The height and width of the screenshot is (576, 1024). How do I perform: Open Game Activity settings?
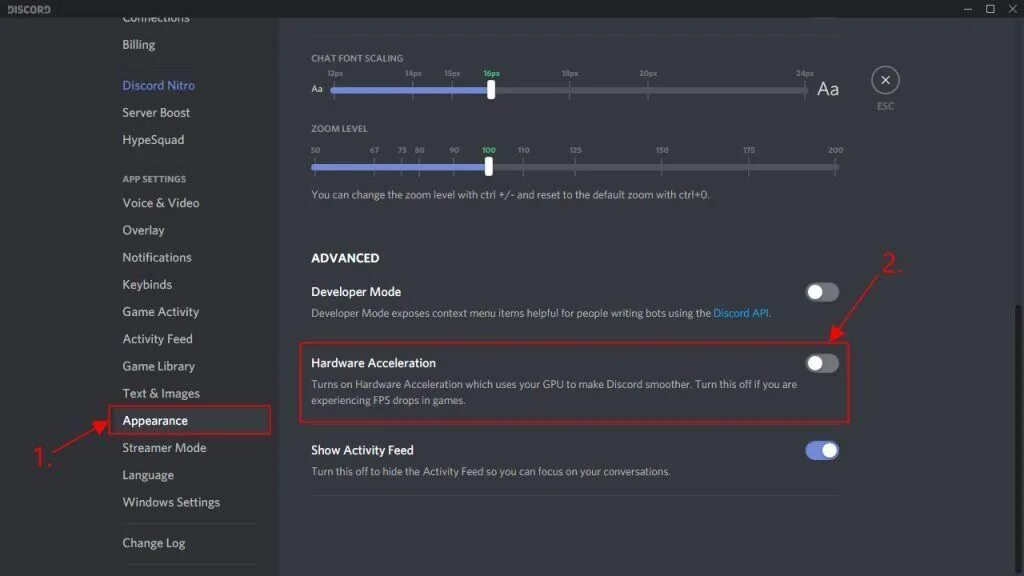(x=161, y=312)
